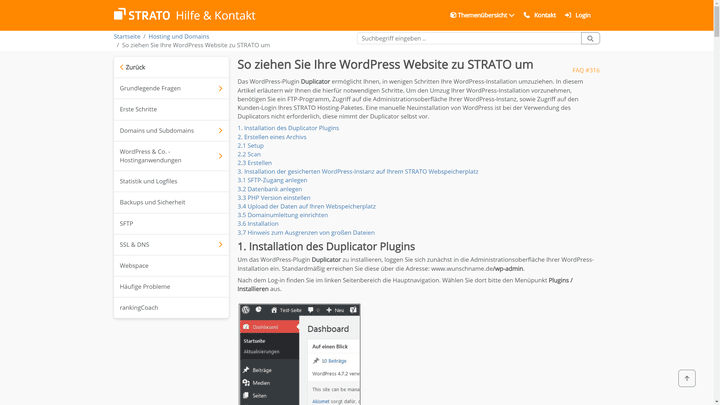
Task: Focus the Suchbegriff eingeben search field
Action: [x=469, y=39]
